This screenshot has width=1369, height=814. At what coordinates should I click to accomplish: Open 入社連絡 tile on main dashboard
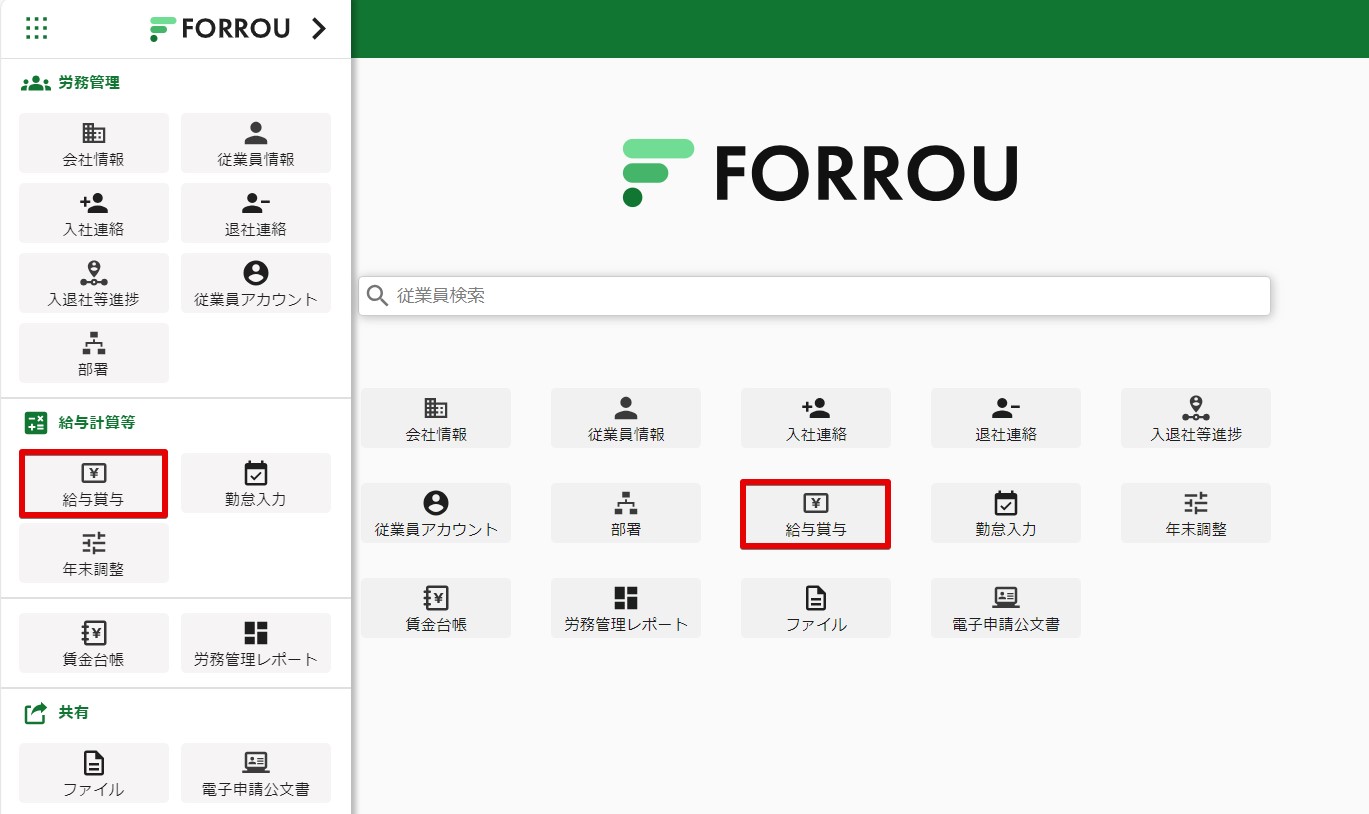coord(816,418)
